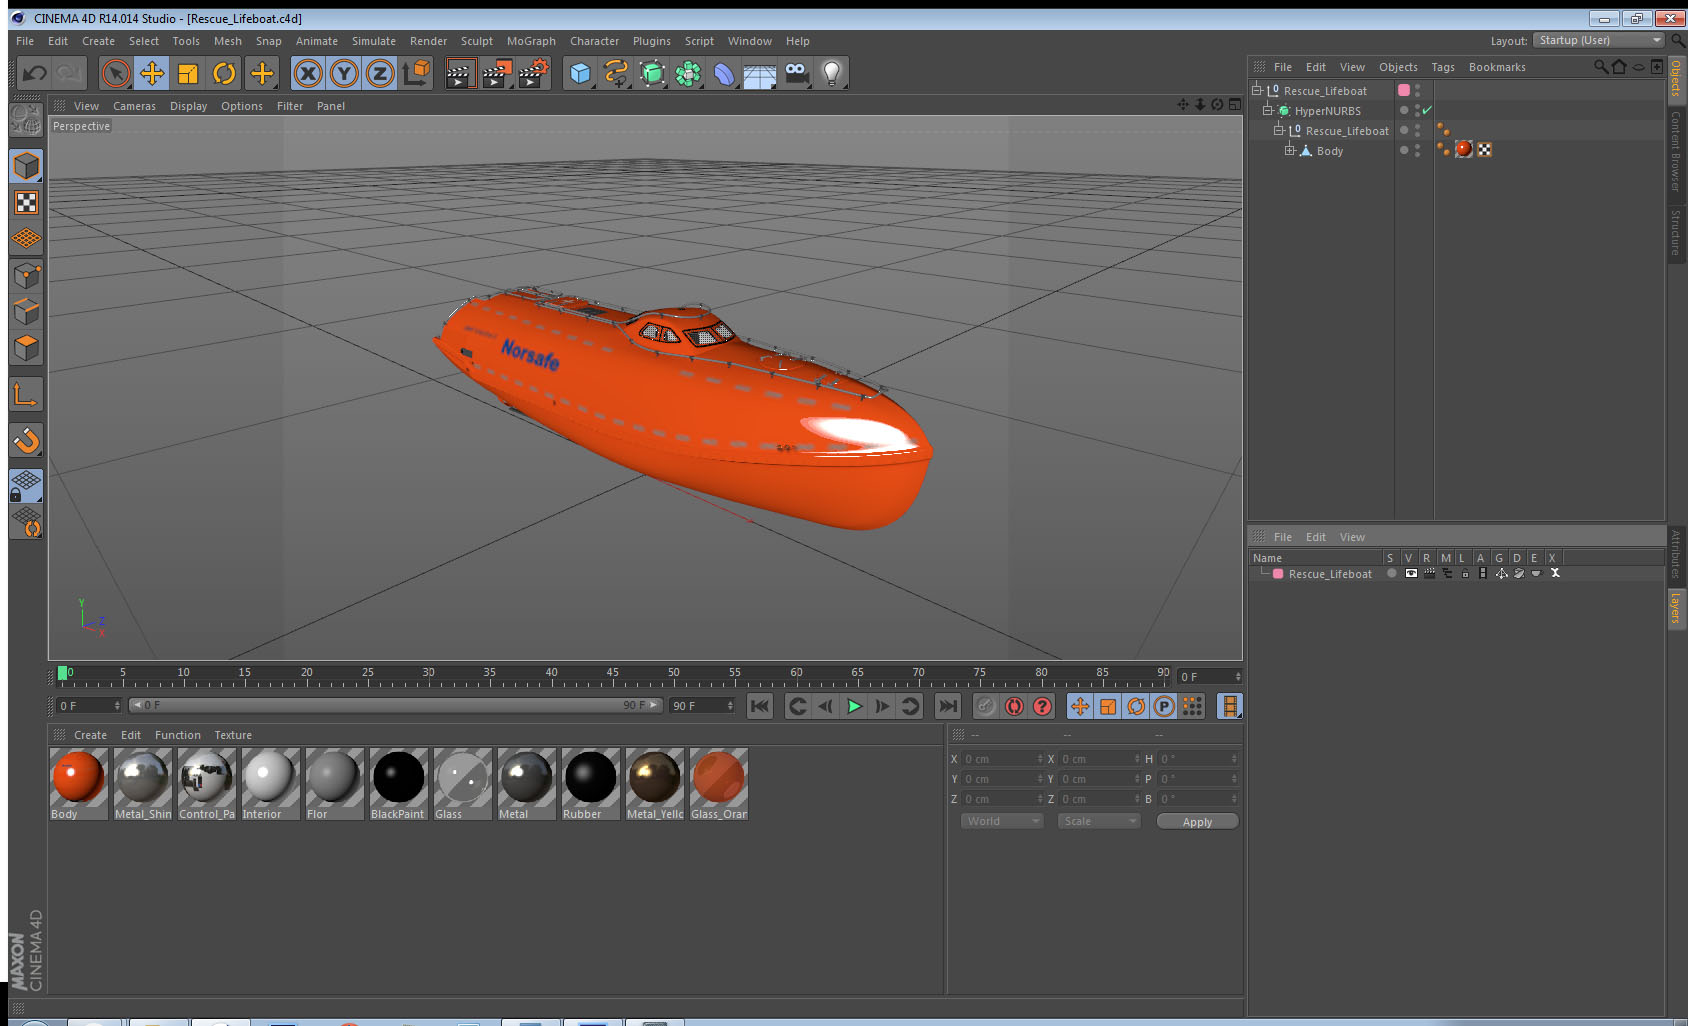Add a HyperNURBS generator from toolbar

[652, 73]
